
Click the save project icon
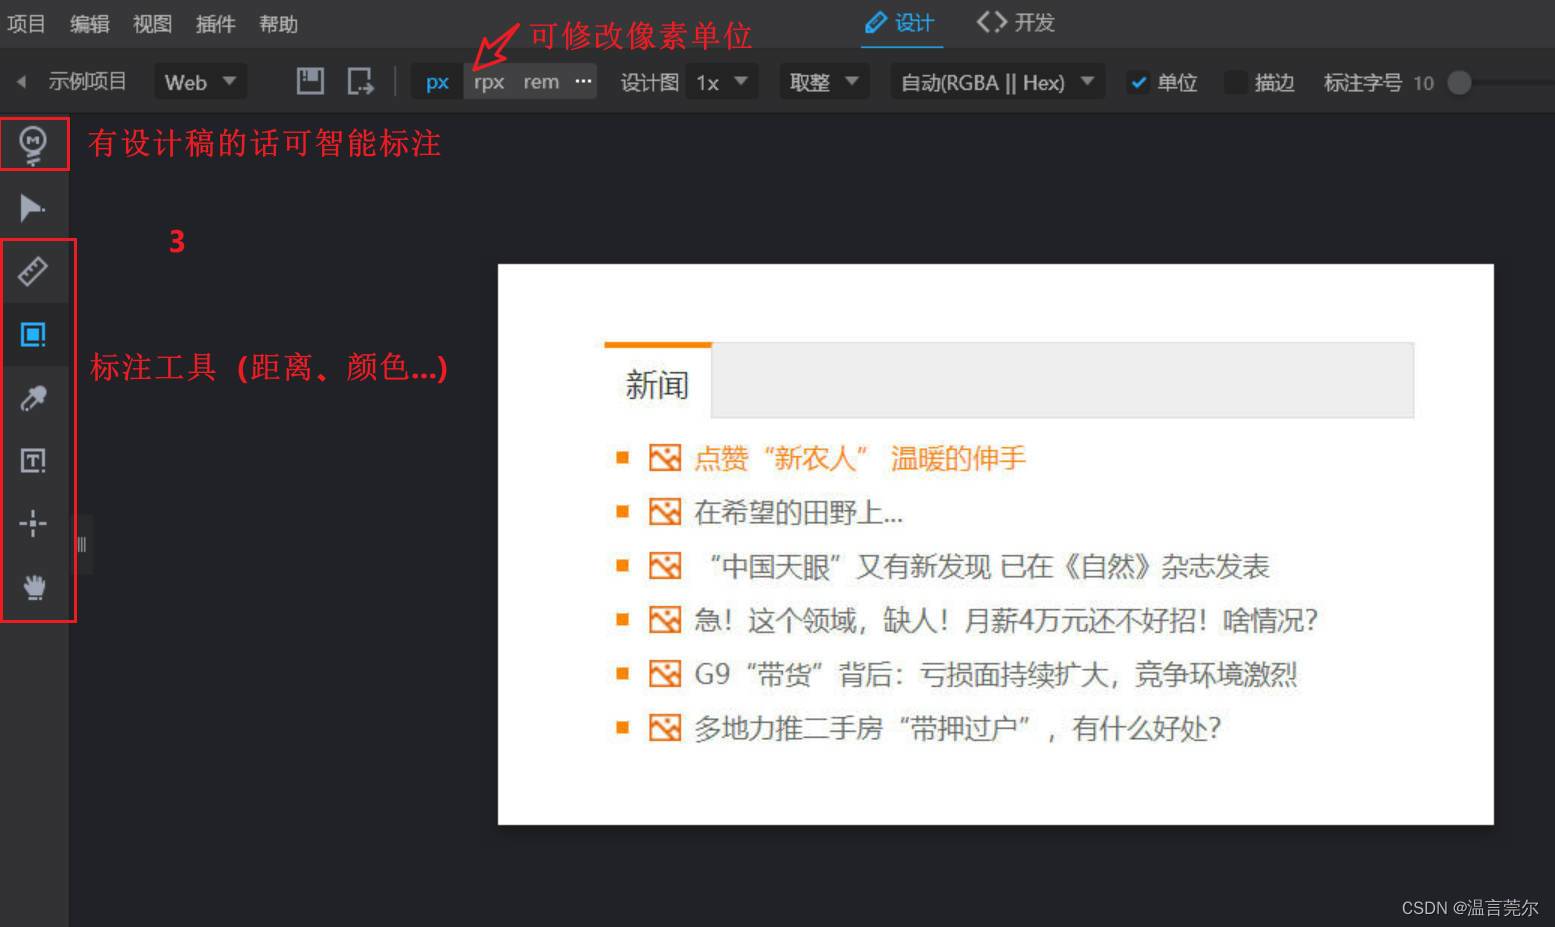310,81
